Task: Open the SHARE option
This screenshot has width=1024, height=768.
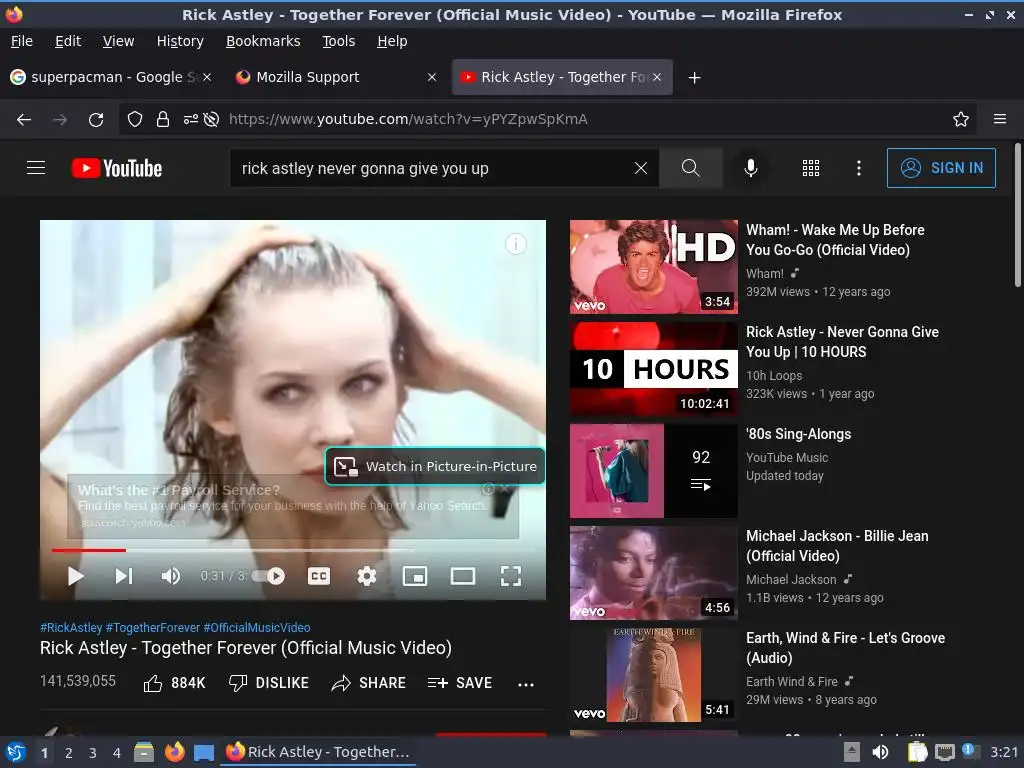Action: (x=368, y=683)
